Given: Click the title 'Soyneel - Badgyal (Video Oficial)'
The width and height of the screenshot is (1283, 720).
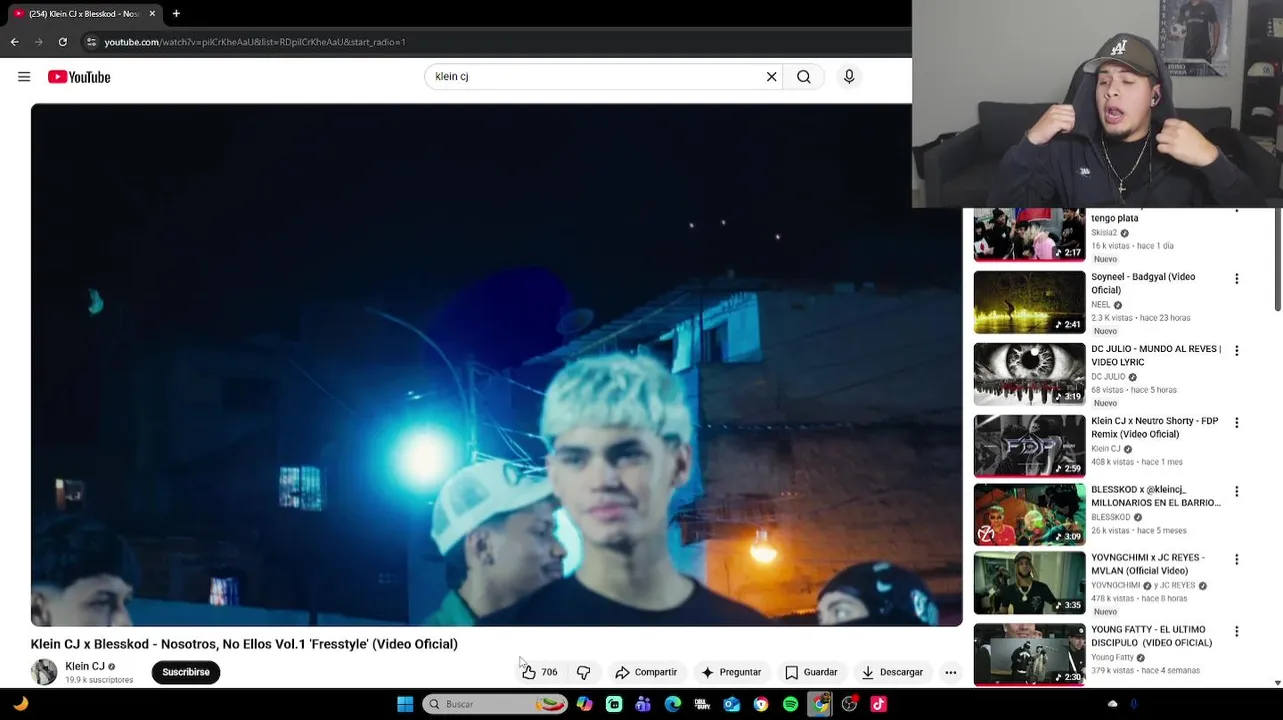Looking at the screenshot, I should tap(1143, 283).
